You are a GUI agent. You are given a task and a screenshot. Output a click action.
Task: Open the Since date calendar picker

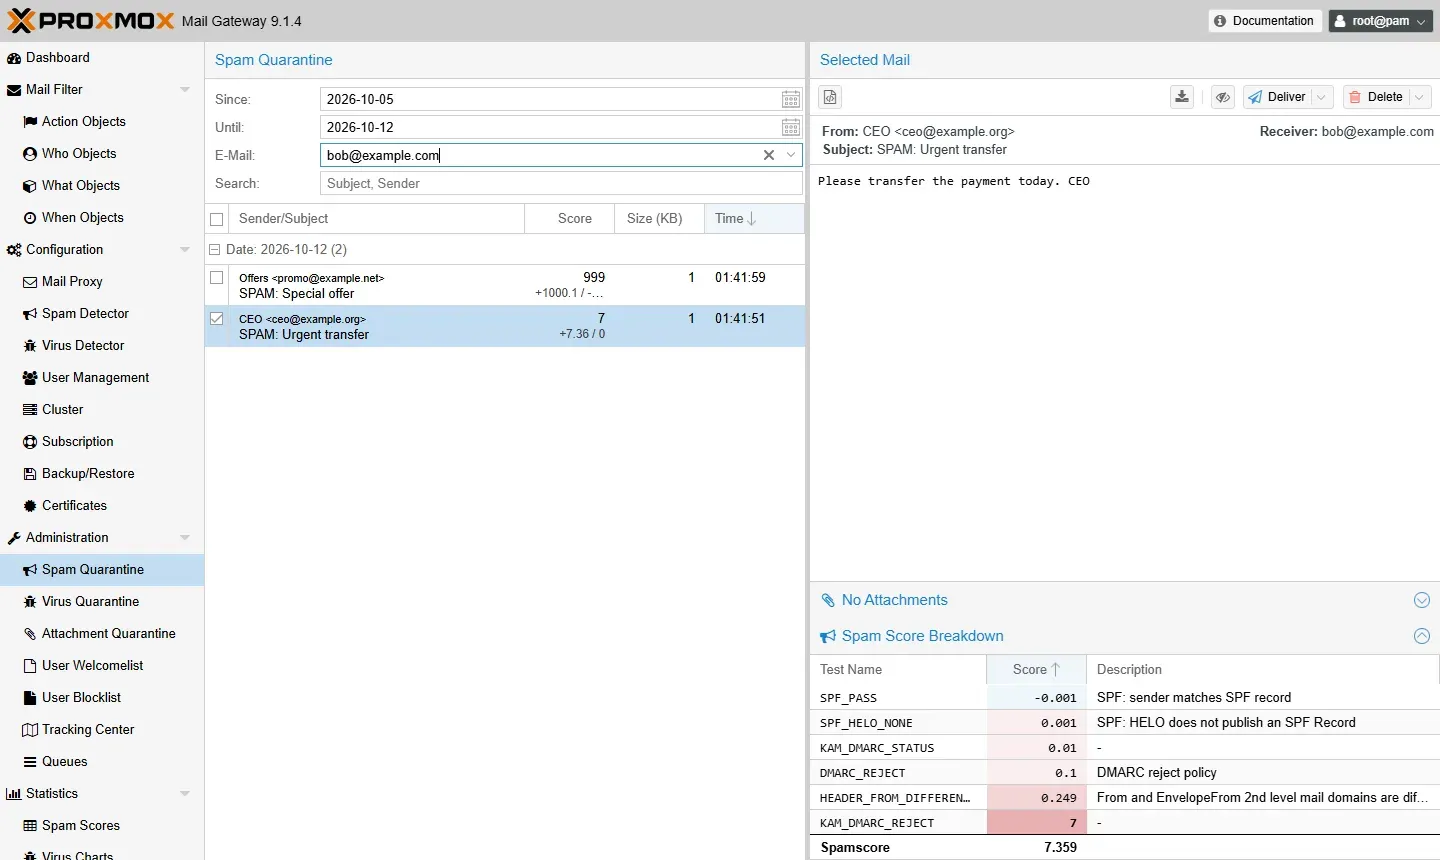(x=791, y=99)
